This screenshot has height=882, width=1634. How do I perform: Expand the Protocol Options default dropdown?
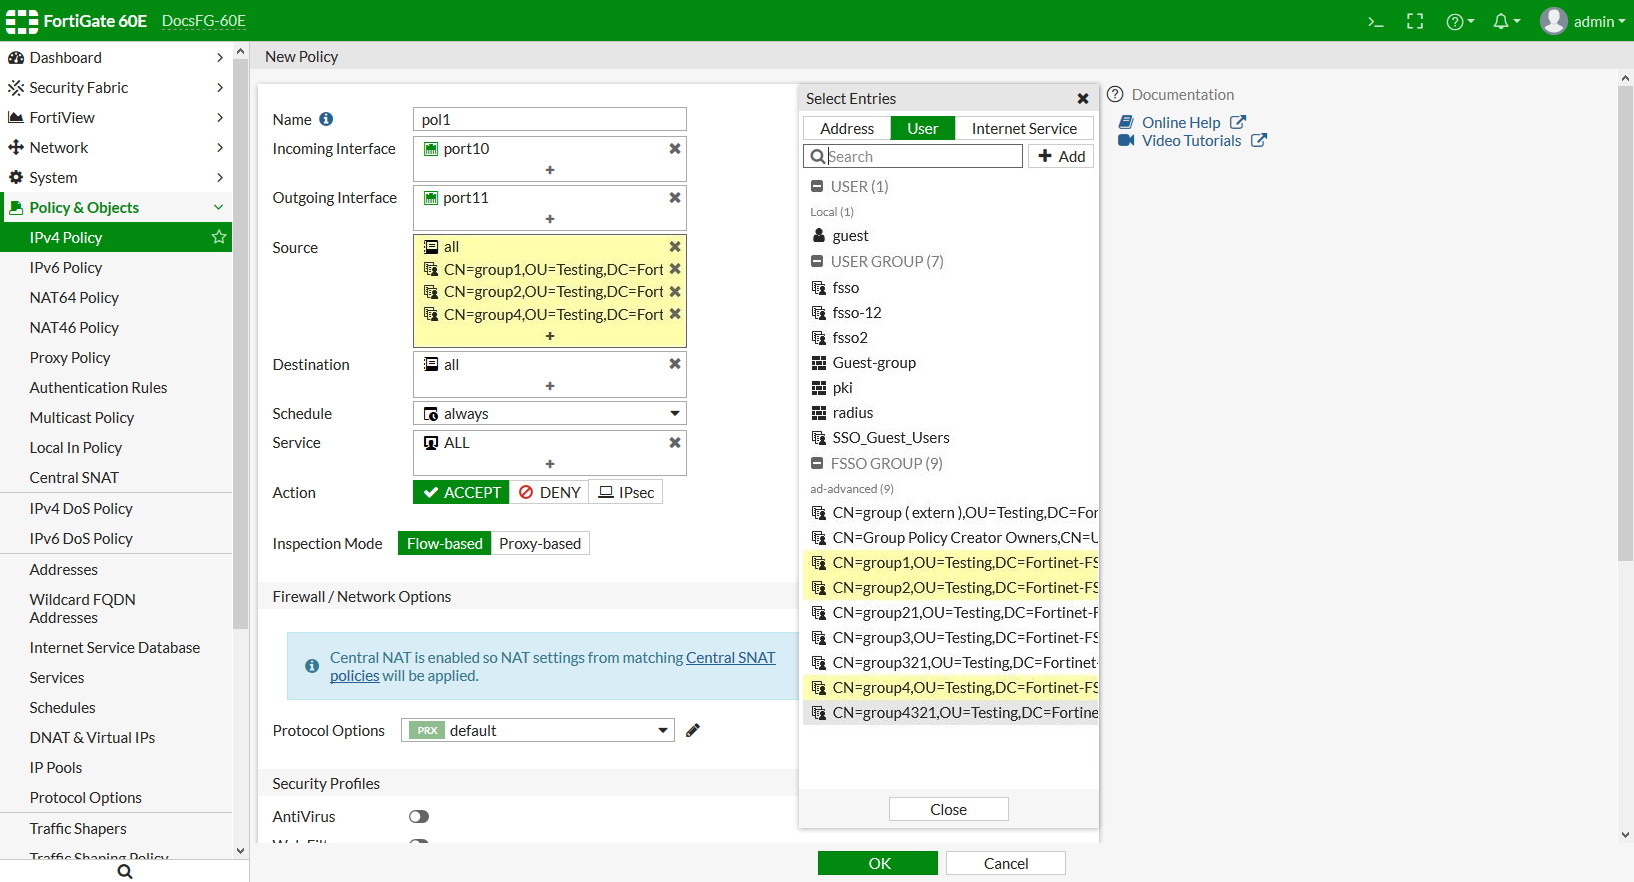tap(537, 730)
